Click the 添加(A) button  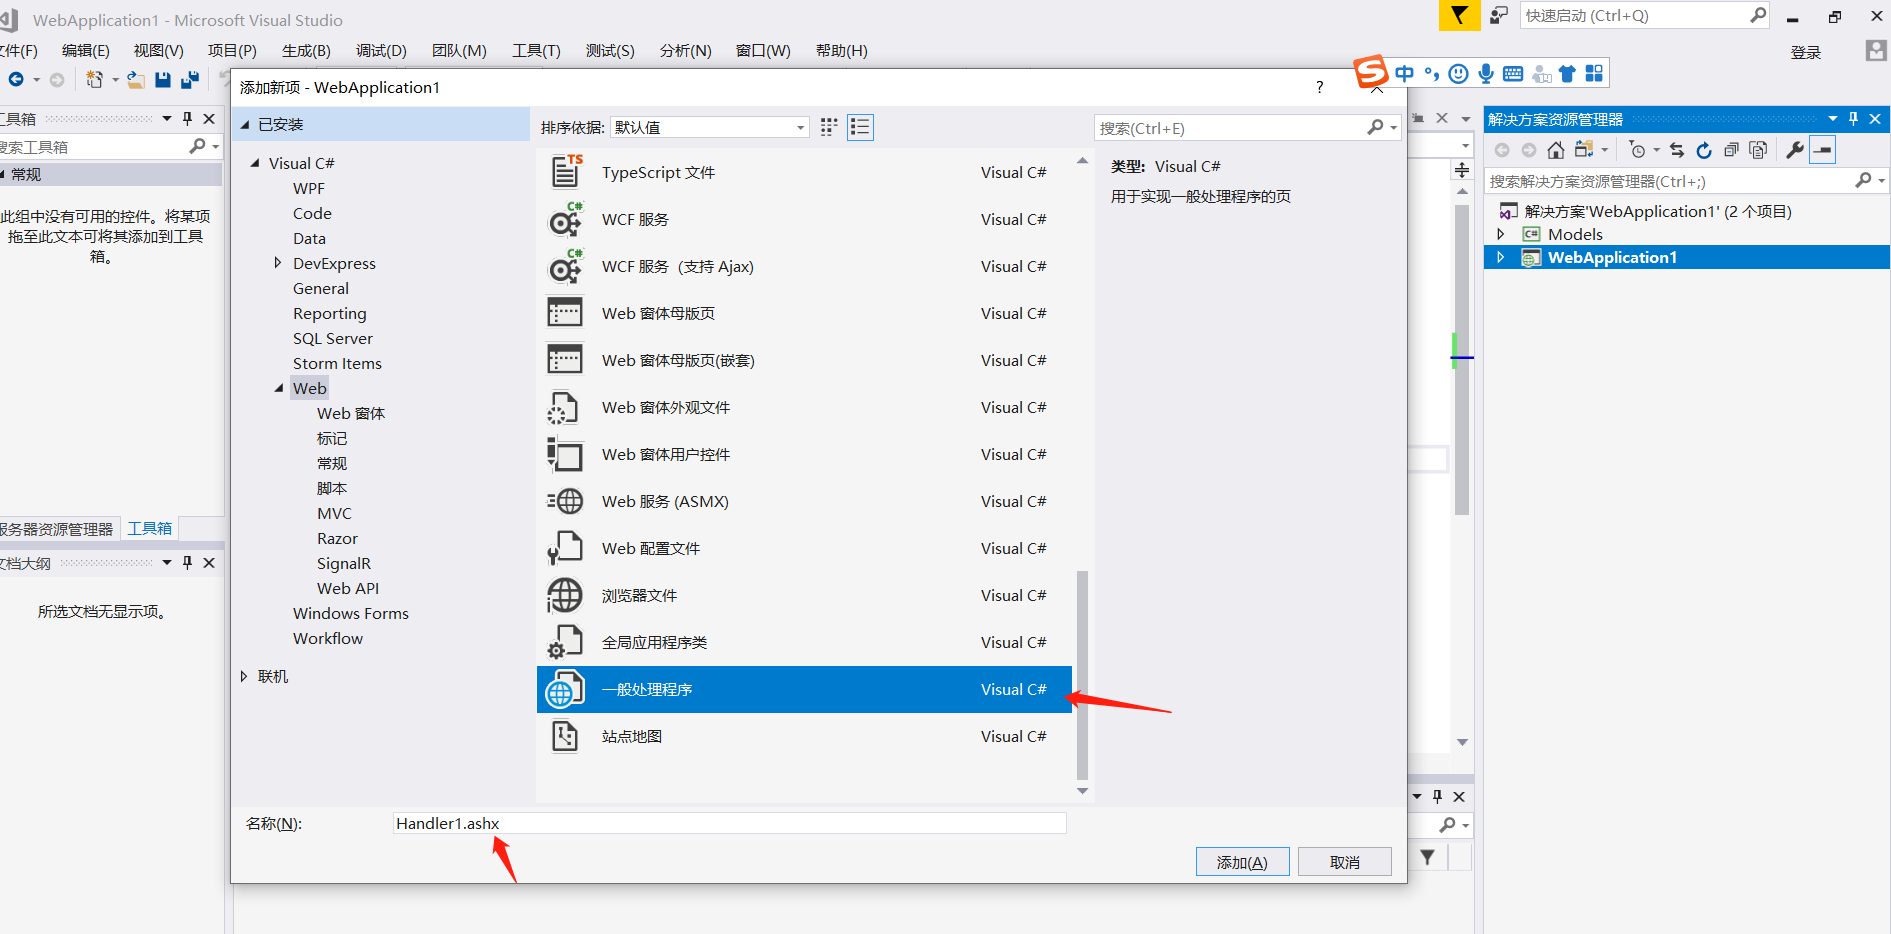point(1242,862)
